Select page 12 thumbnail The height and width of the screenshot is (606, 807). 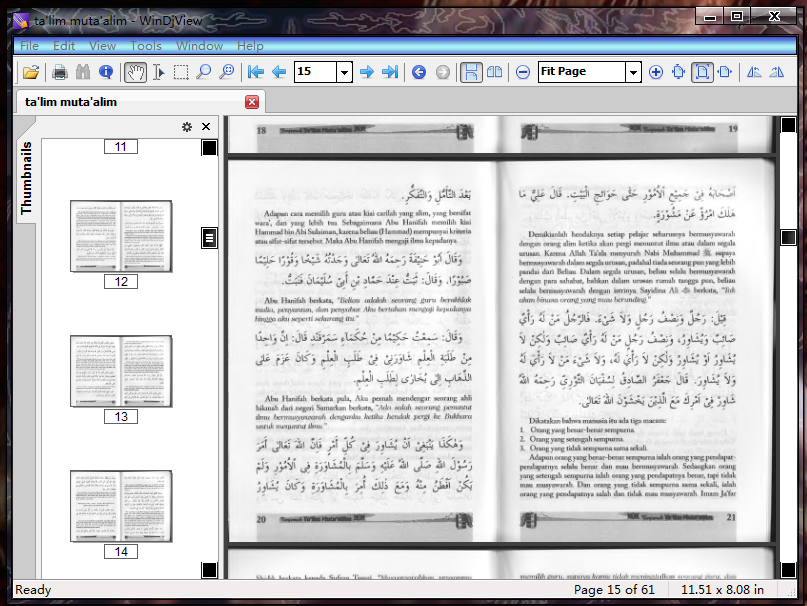coord(121,236)
